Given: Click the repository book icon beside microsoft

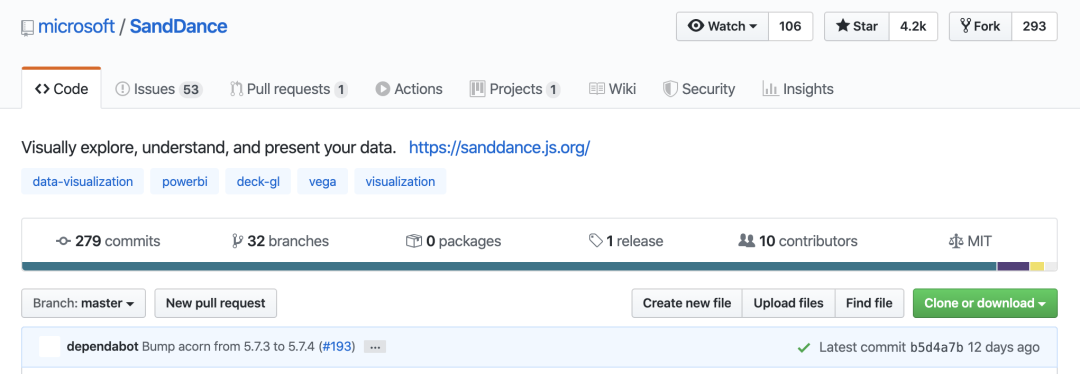Looking at the screenshot, I should coord(28,28).
